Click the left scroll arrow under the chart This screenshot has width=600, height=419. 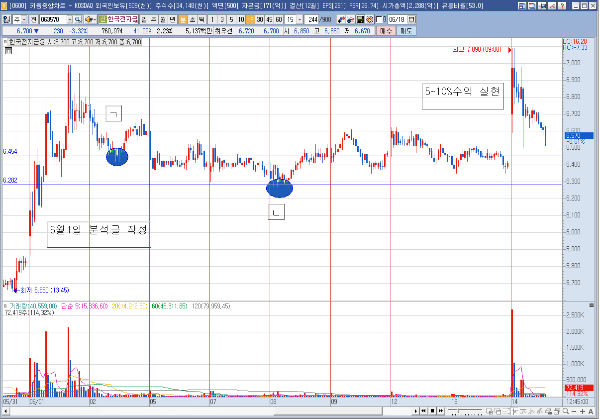point(6,411)
